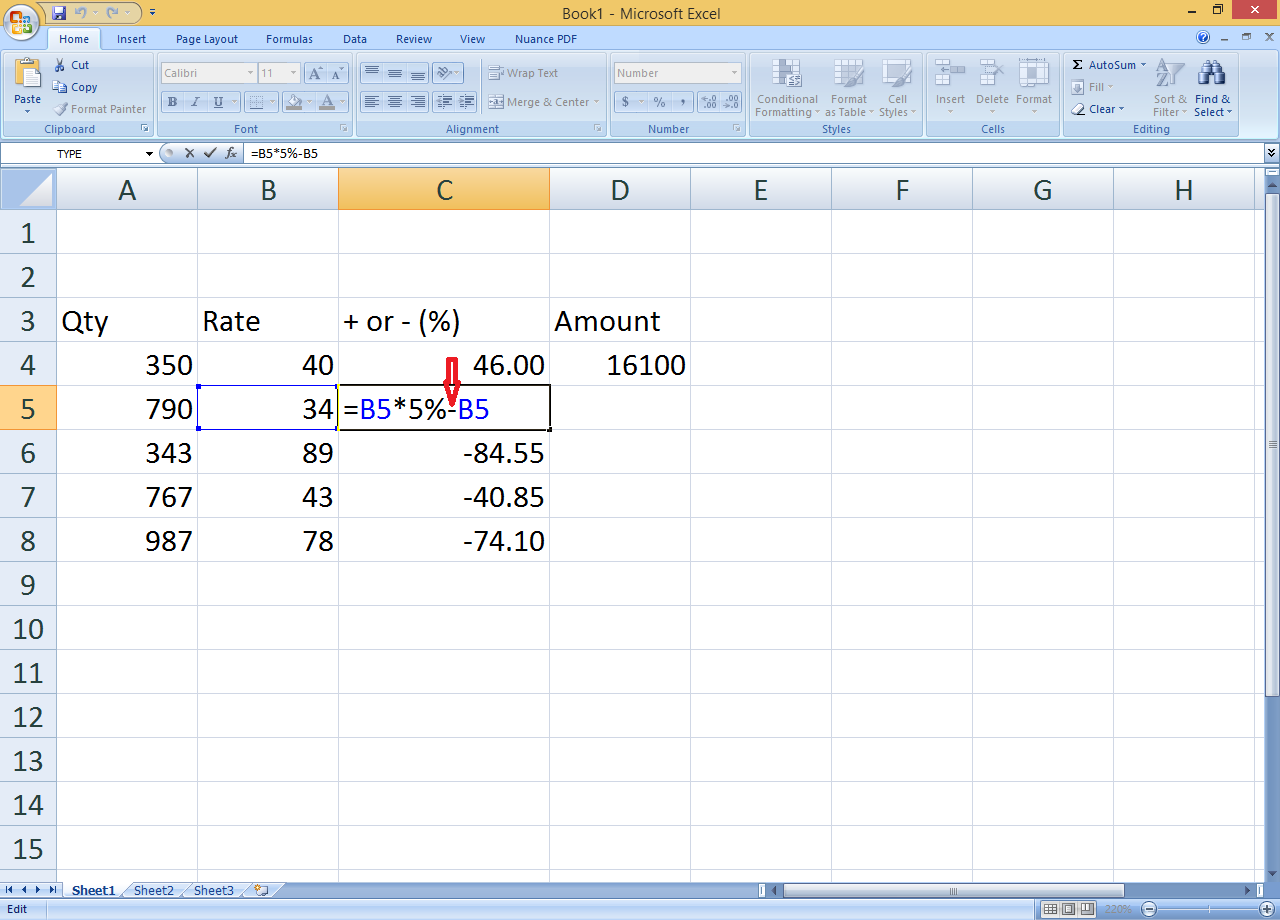Viewport: 1280px width, 920px height.
Task: Customize Quick Access Toolbar dropdown
Action: (x=152, y=13)
